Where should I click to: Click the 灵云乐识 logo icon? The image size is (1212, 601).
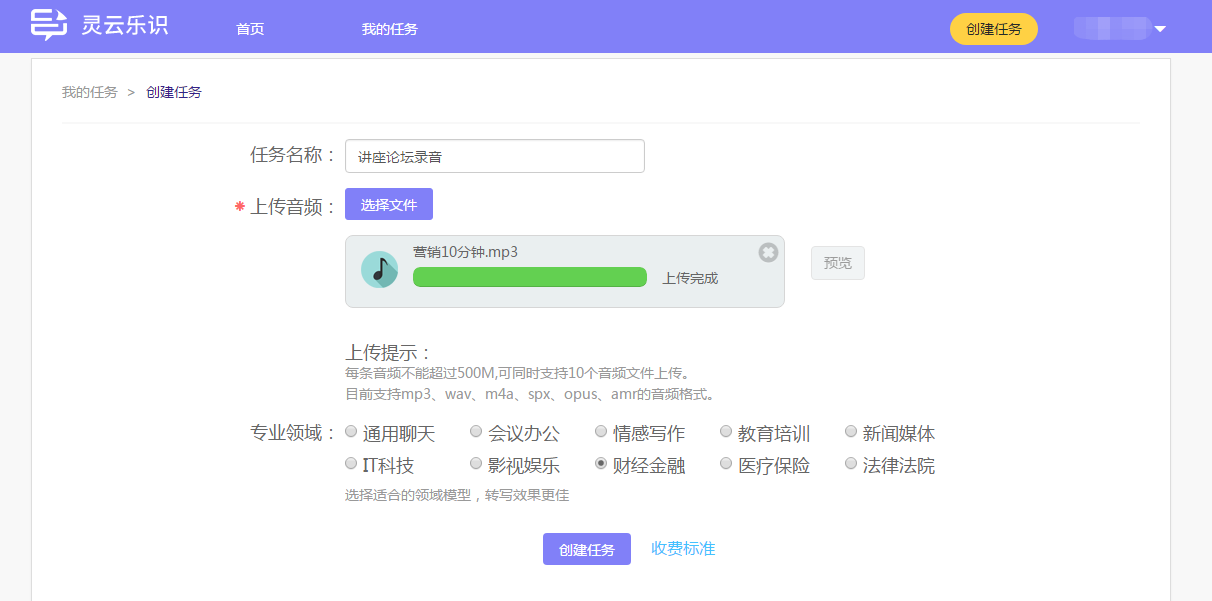(48, 25)
